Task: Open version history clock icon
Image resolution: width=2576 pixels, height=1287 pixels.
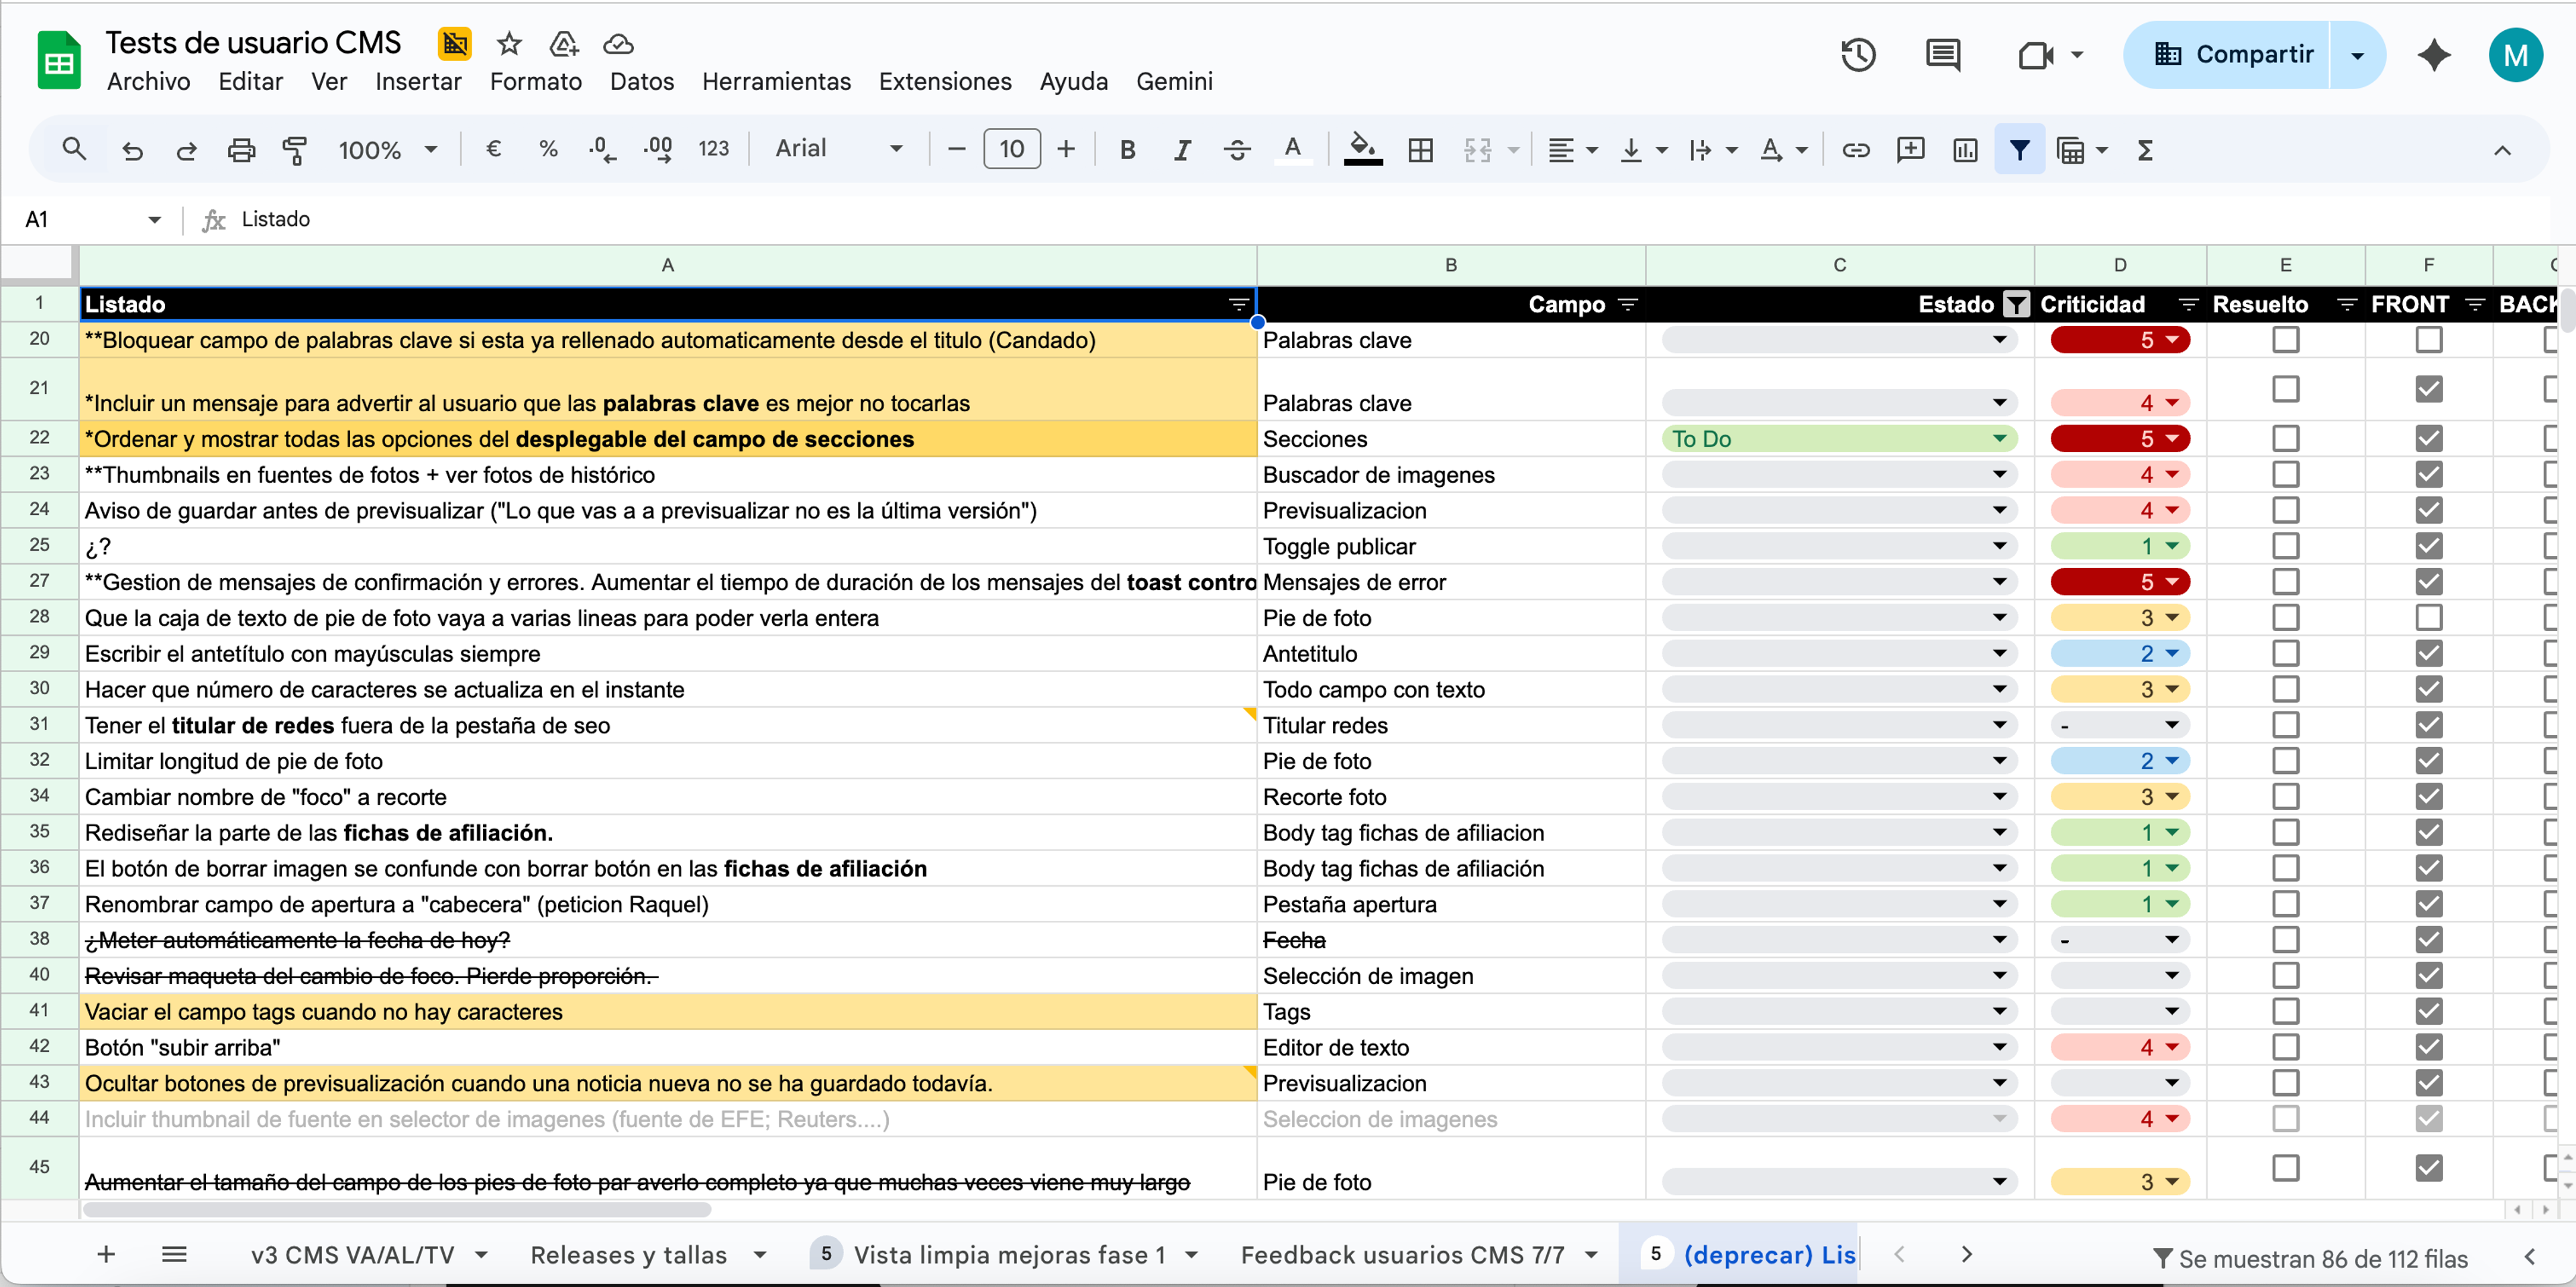Action: (x=1857, y=55)
